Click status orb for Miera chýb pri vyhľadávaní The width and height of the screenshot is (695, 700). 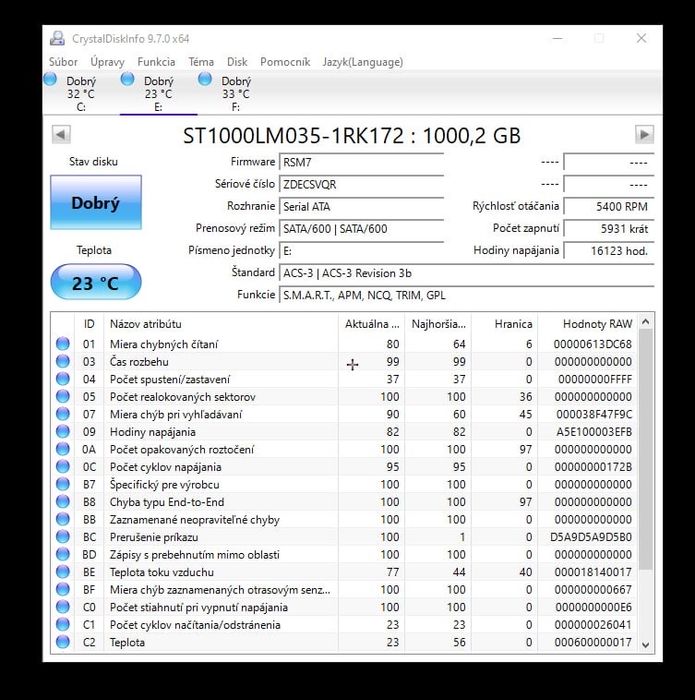pos(63,413)
